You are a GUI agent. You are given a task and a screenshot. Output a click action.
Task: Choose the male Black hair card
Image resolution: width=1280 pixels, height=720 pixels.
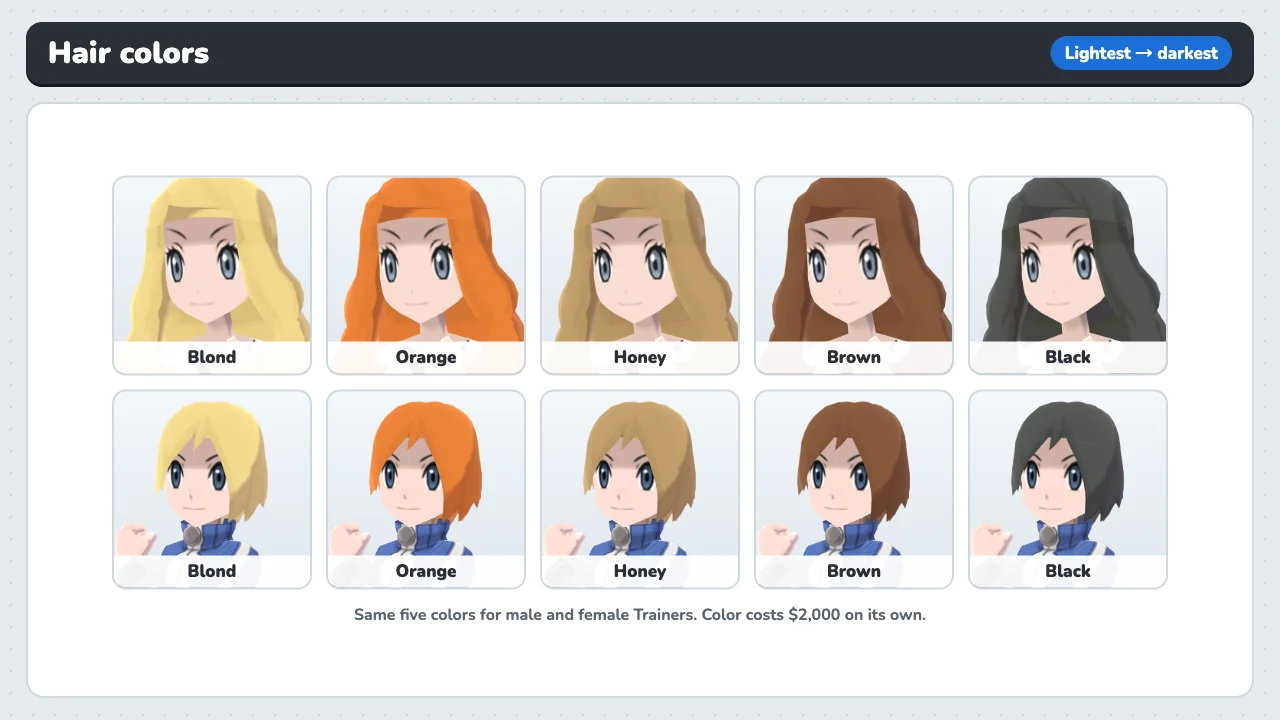tap(1068, 489)
